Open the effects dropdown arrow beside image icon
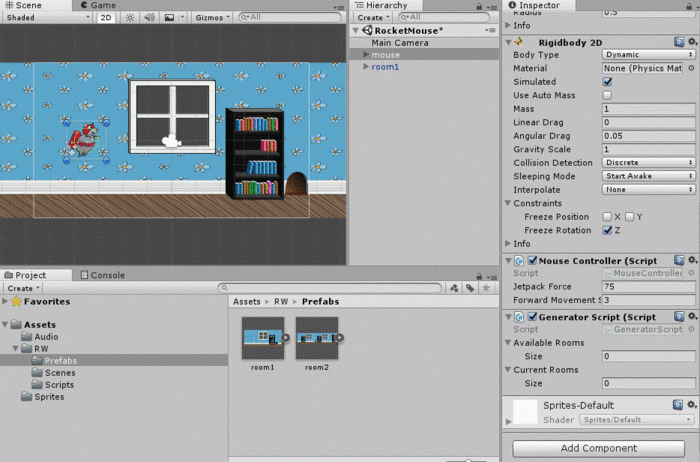700x462 pixels. [x=182, y=17]
